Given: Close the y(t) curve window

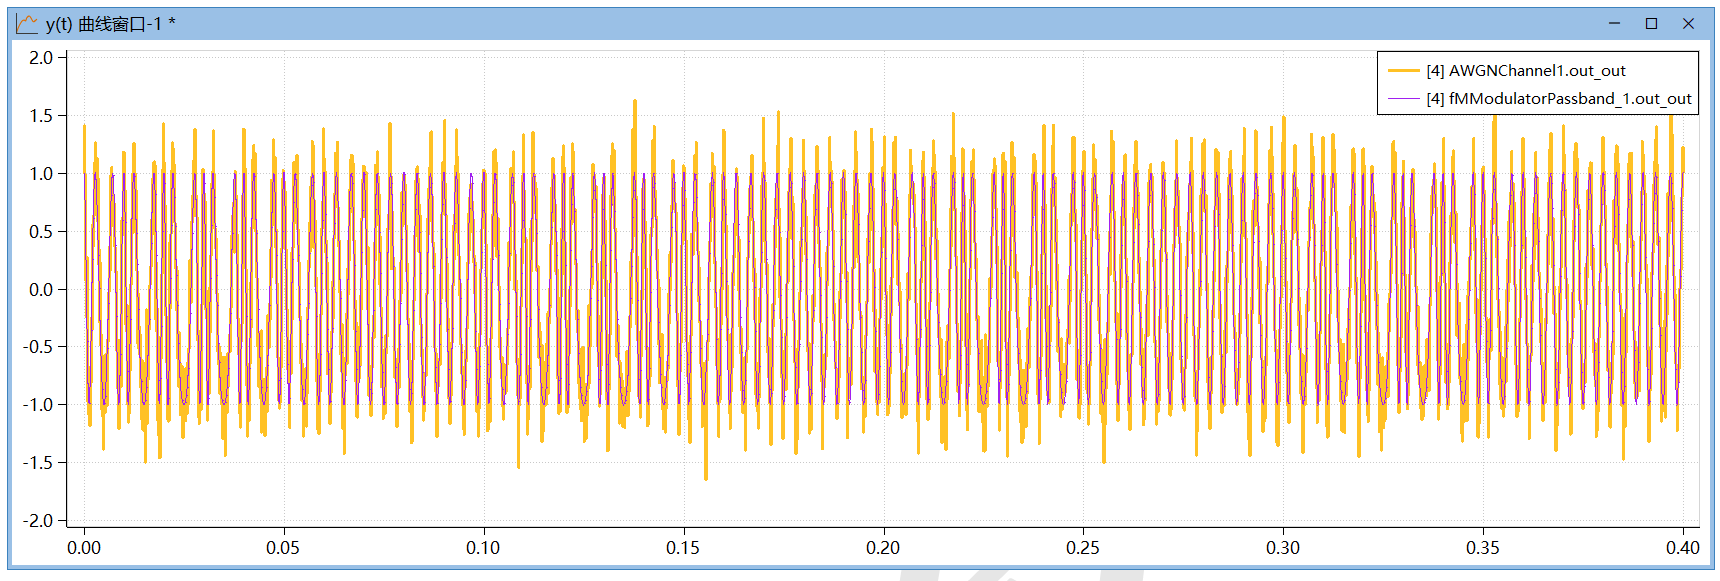Looking at the screenshot, I should [1688, 24].
